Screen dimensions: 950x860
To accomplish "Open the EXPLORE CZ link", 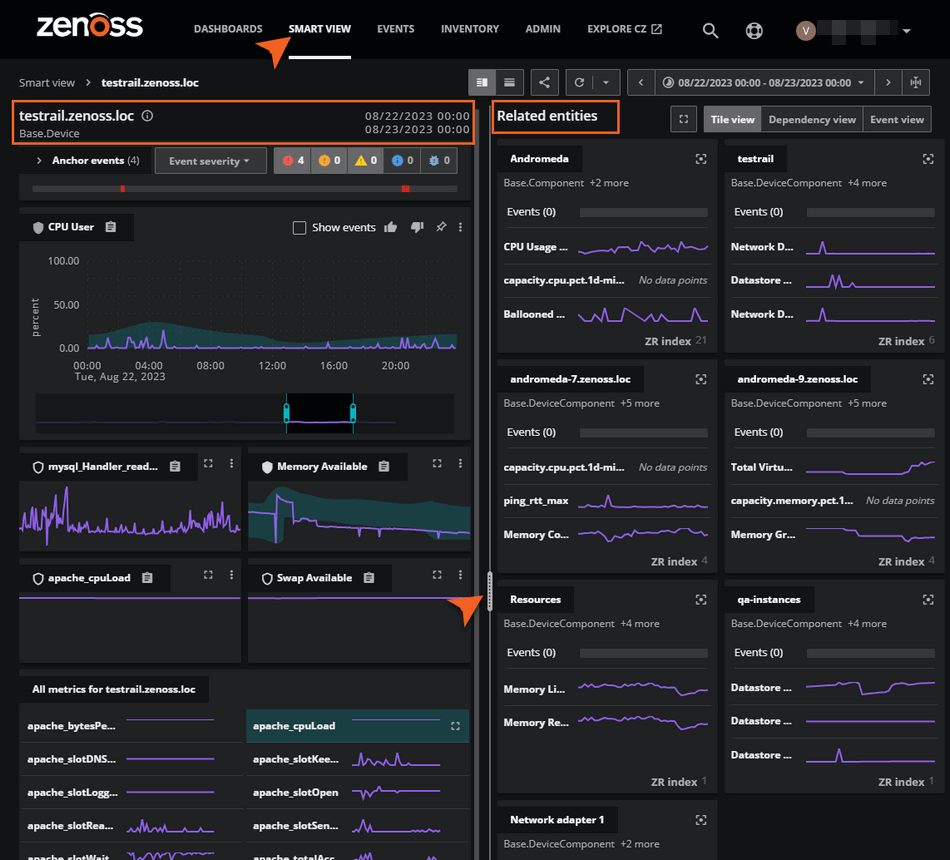I will tap(624, 29).
